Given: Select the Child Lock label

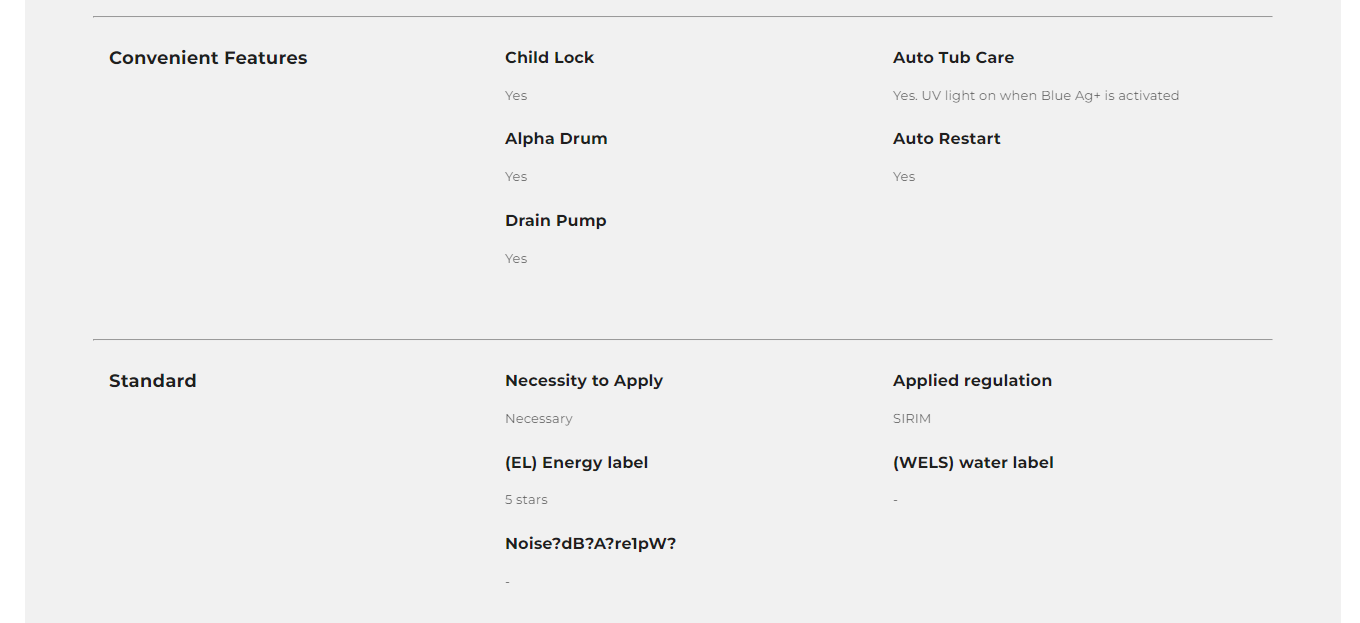Looking at the screenshot, I should click(549, 58).
